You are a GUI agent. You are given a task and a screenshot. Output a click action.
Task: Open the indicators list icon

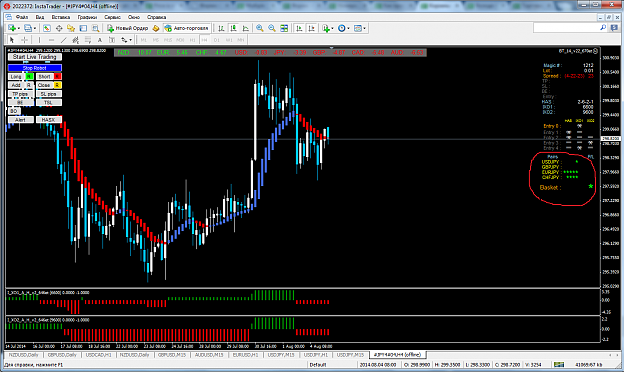tap(326, 28)
